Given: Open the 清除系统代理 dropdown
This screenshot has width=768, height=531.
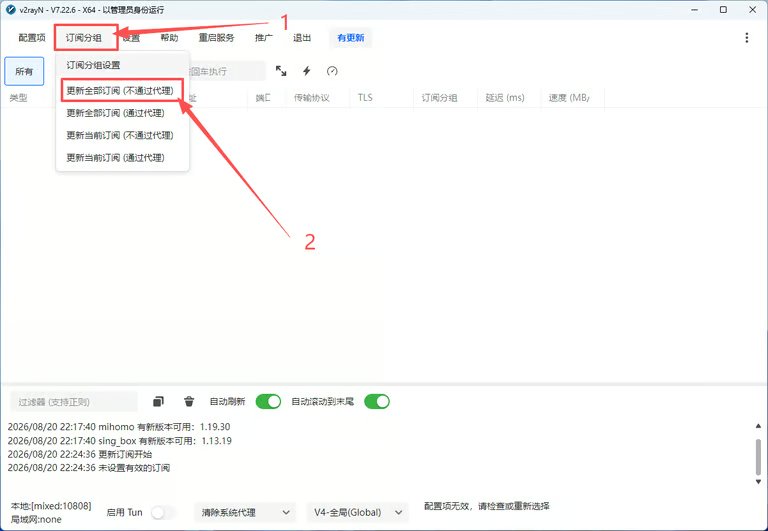Looking at the screenshot, I should pos(245,512).
